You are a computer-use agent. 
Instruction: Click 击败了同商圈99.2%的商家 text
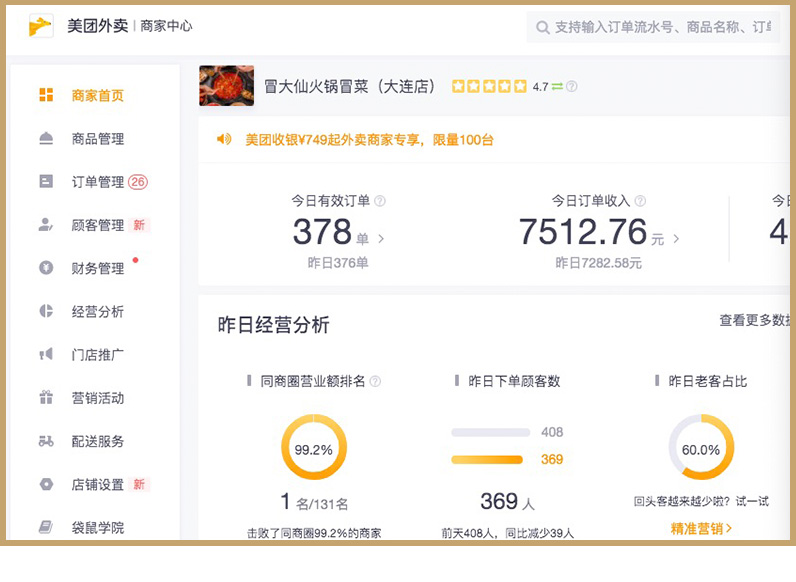(x=314, y=533)
